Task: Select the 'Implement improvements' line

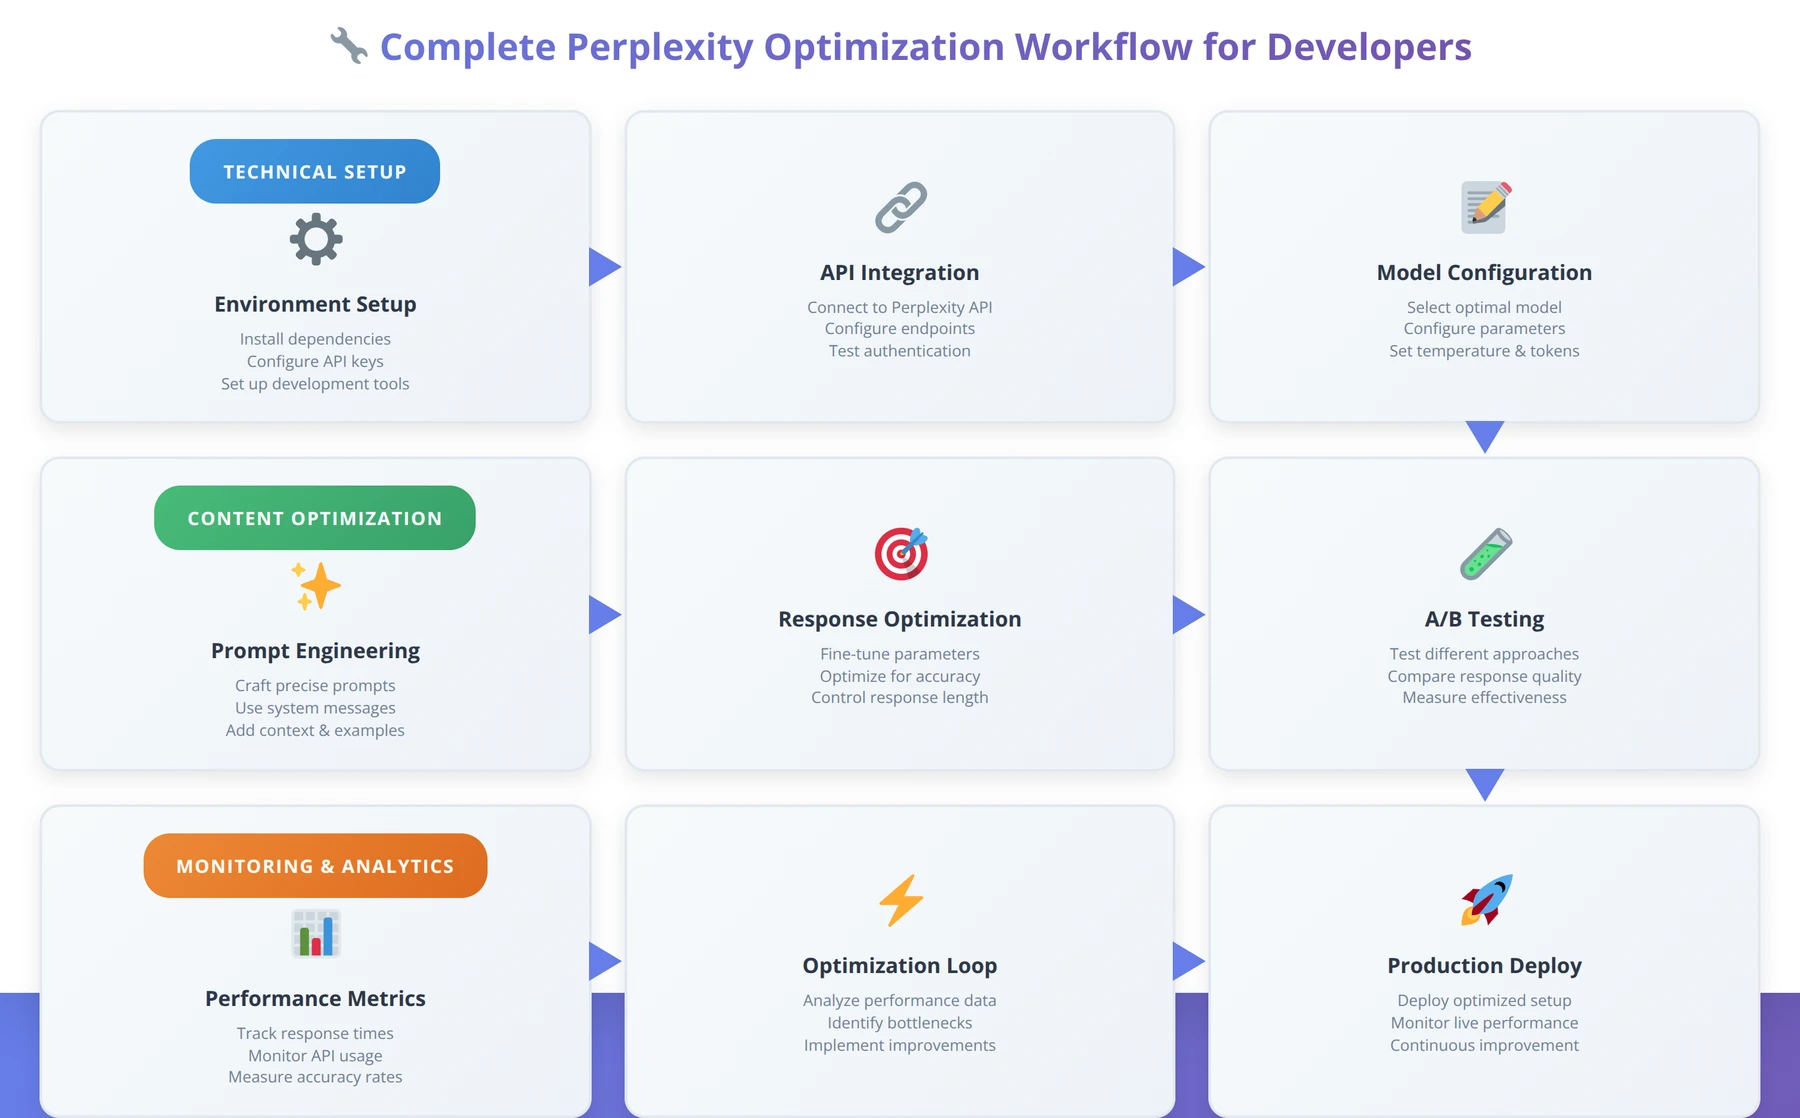Action: 900,1045
